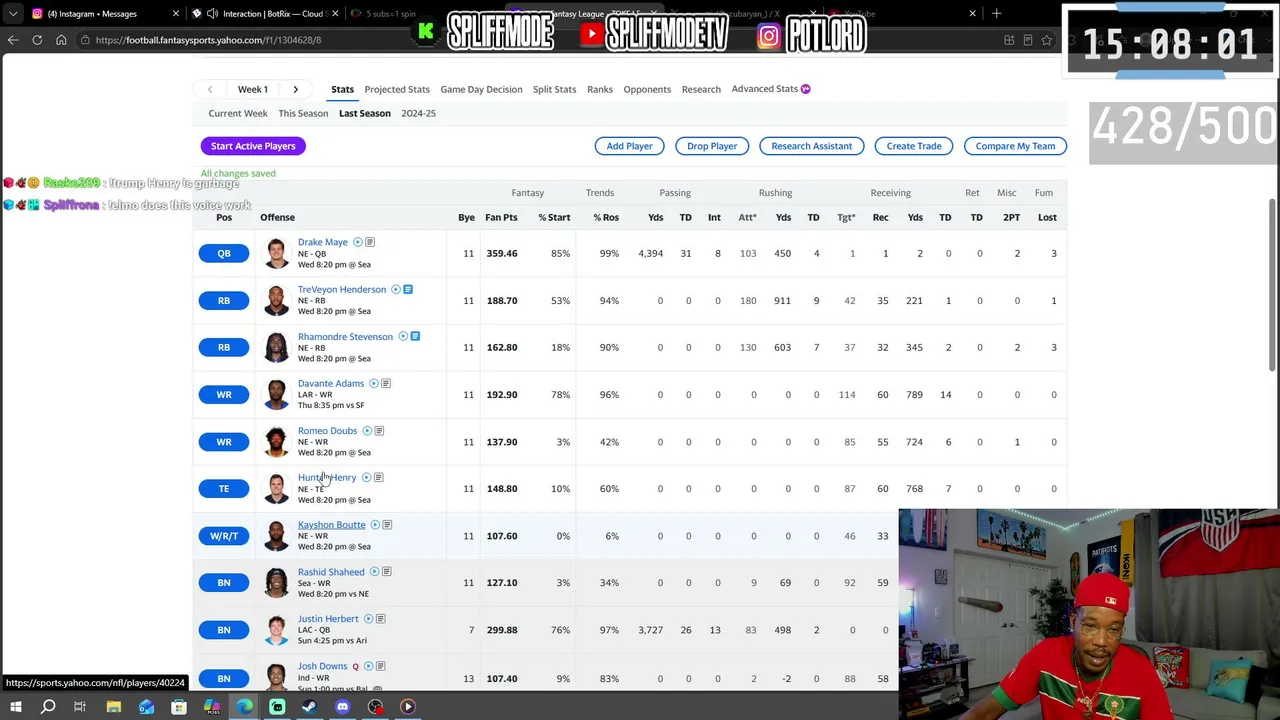1280x720 pixels.
Task: Open Windows taskbar search
Action: 48,707
